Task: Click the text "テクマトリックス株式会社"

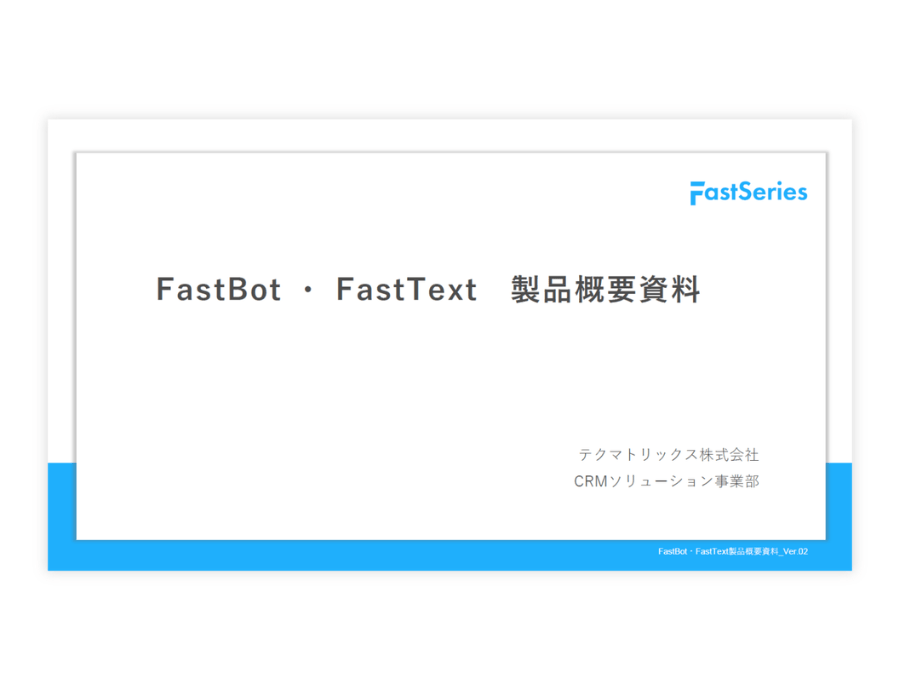Action: (x=669, y=455)
